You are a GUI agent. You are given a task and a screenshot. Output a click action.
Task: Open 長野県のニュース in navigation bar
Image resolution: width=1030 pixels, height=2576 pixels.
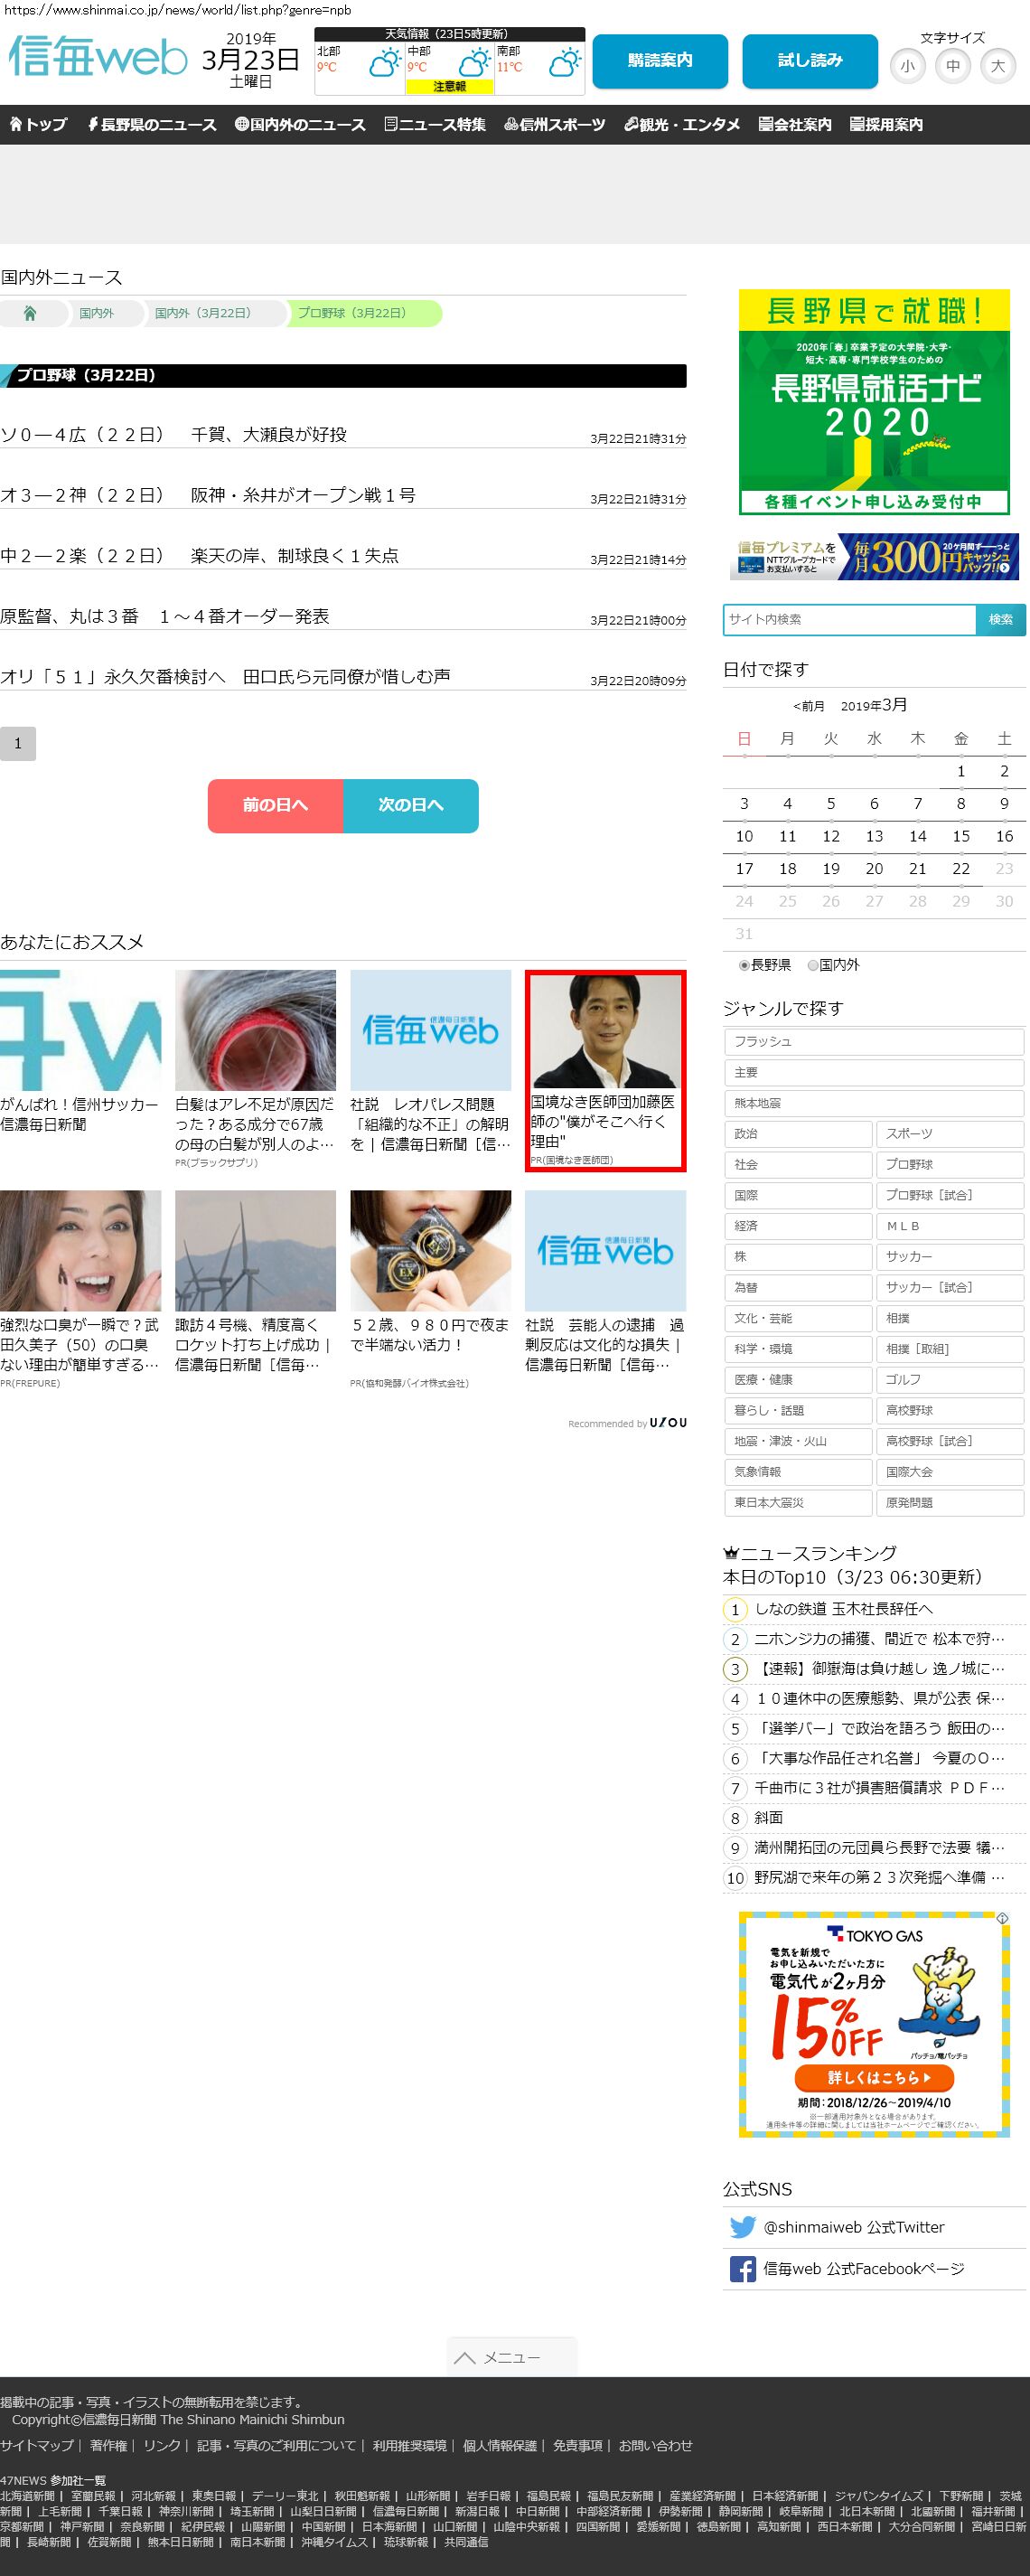[152, 125]
